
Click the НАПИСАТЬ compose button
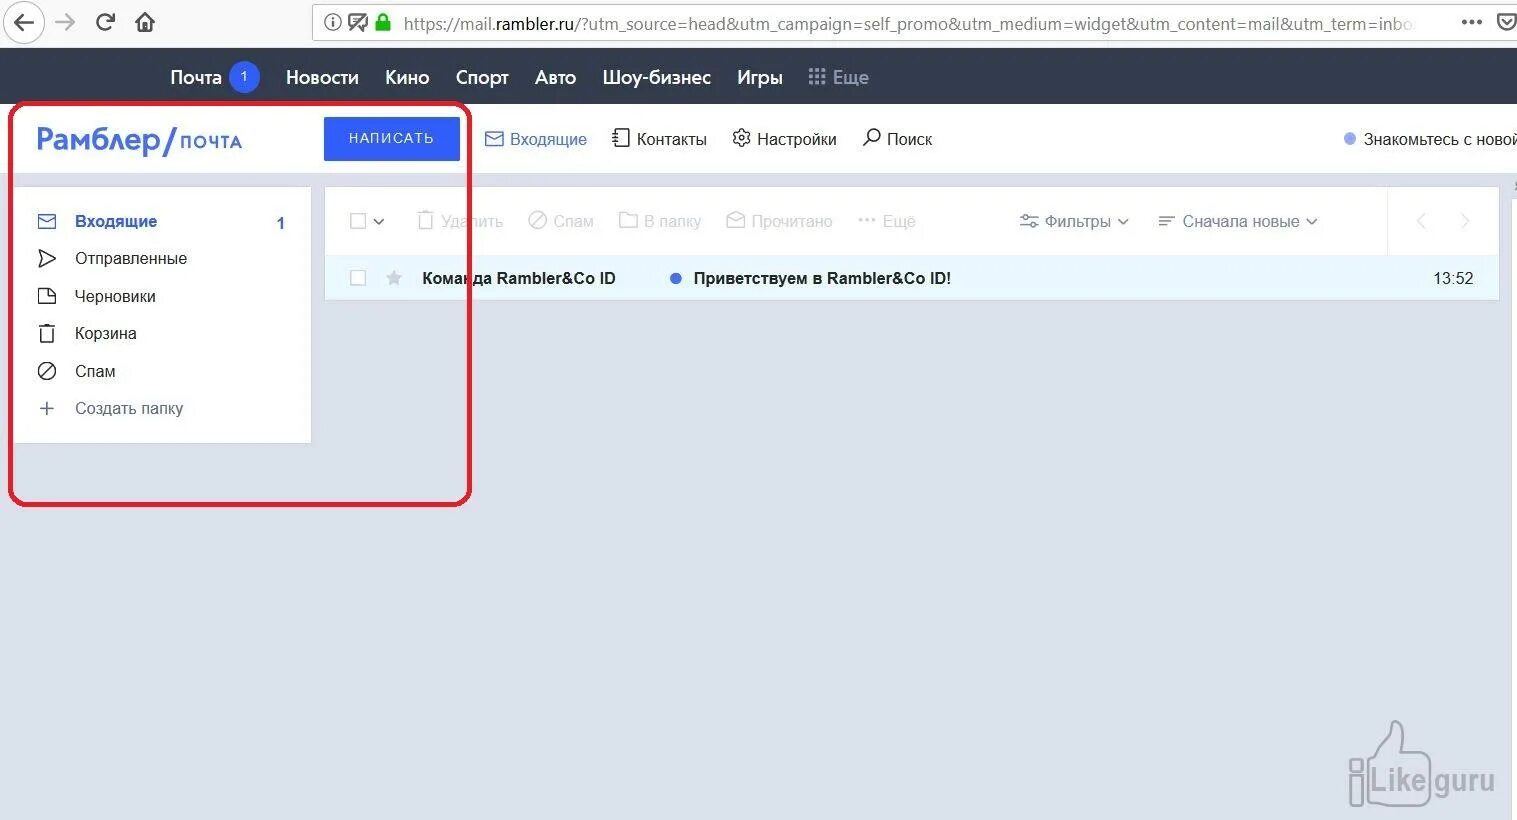(x=392, y=139)
